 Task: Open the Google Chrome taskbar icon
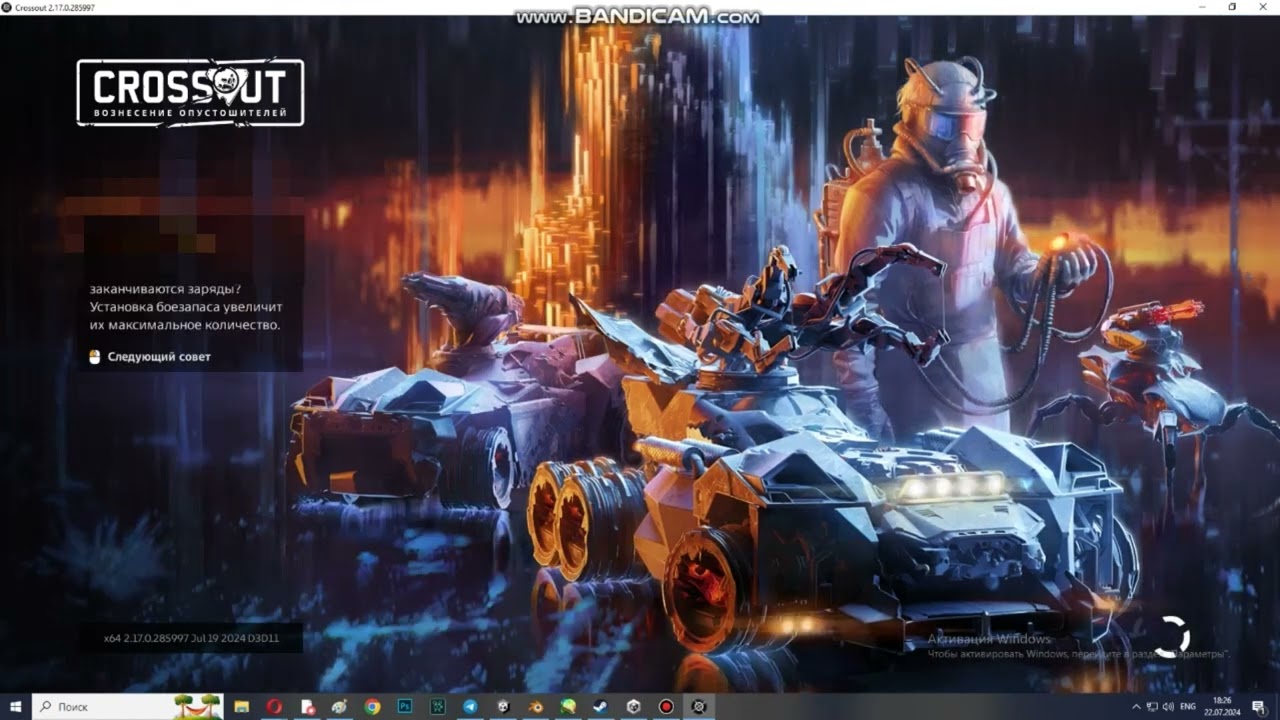(372, 706)
